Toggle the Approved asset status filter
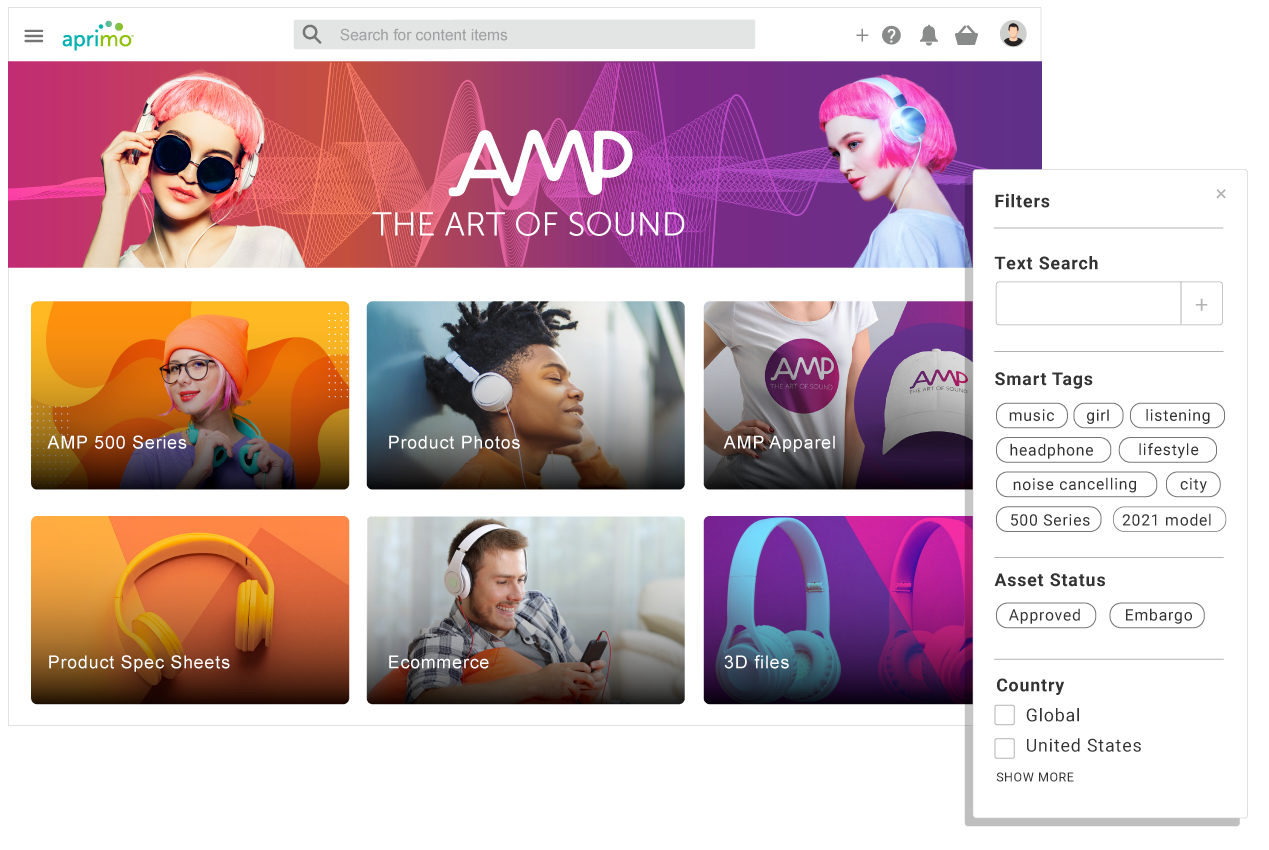The width and height of the screenshot is (1269, 850). 1045,615
